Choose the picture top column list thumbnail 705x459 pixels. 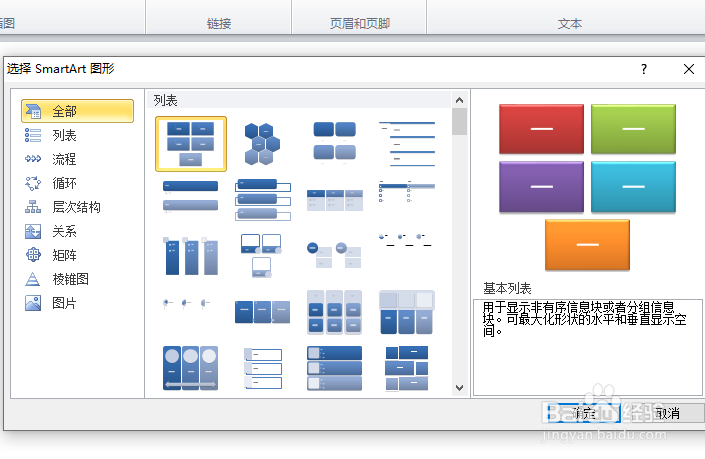click(x=406, y=312)
